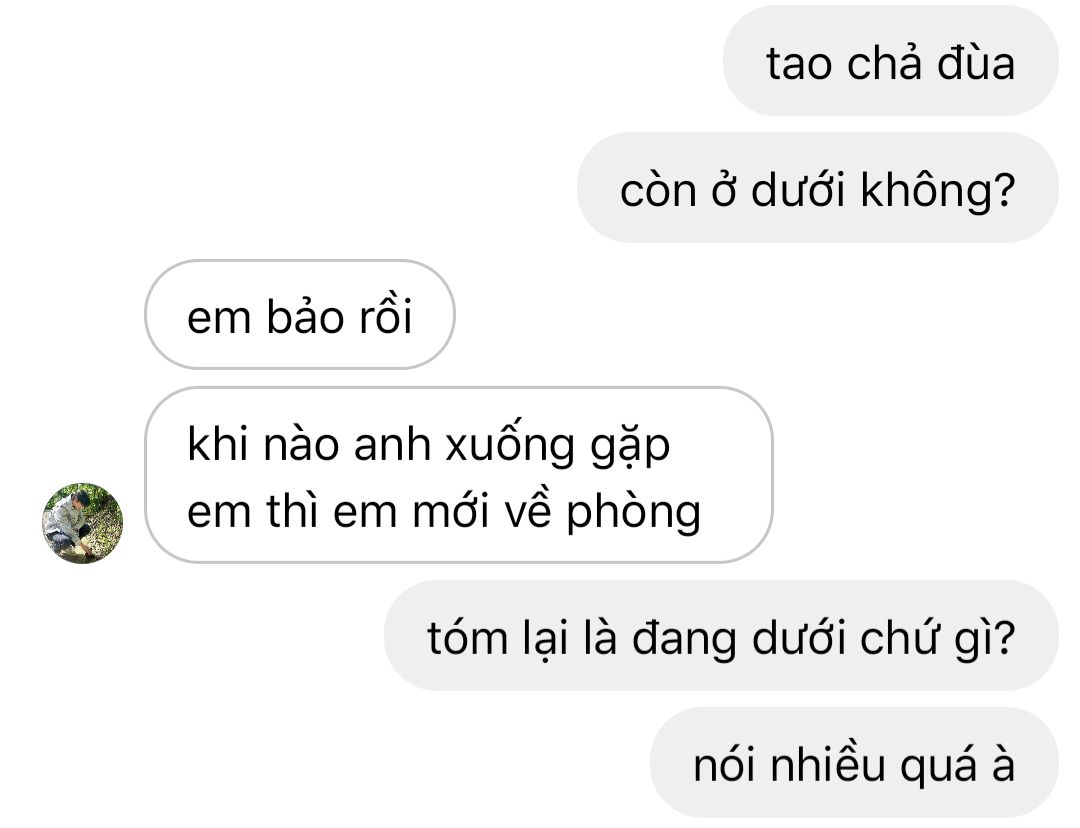1080x828 pixels.
Task: Open the sender's round profile avatar
Action: pos(83,523)
